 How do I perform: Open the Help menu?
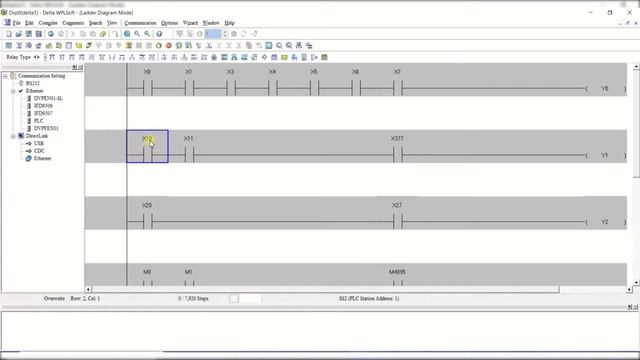pyautogui.click(x=229, y=23)
